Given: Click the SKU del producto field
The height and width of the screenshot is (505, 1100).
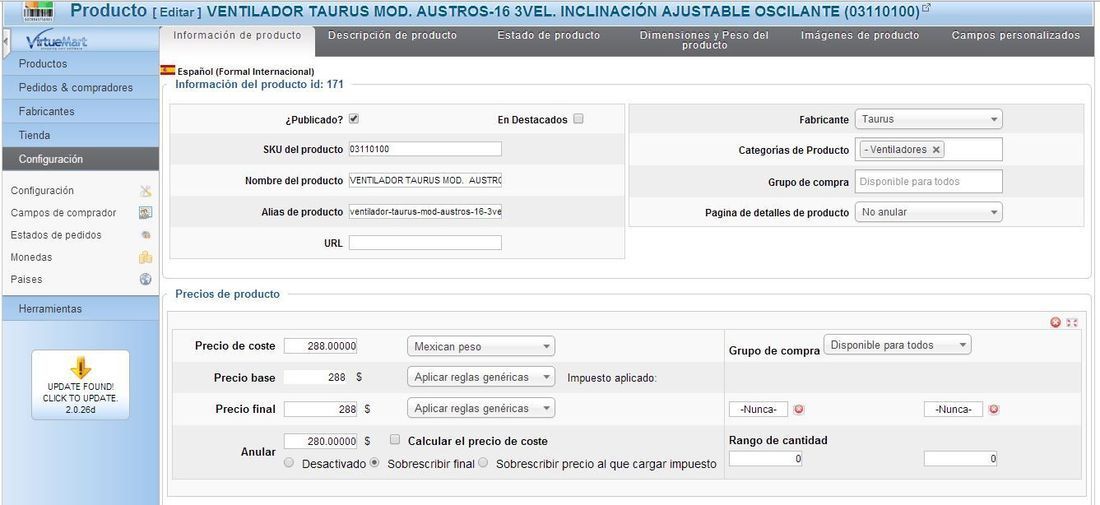Looking at the screenshot, I should coord(425,149).
